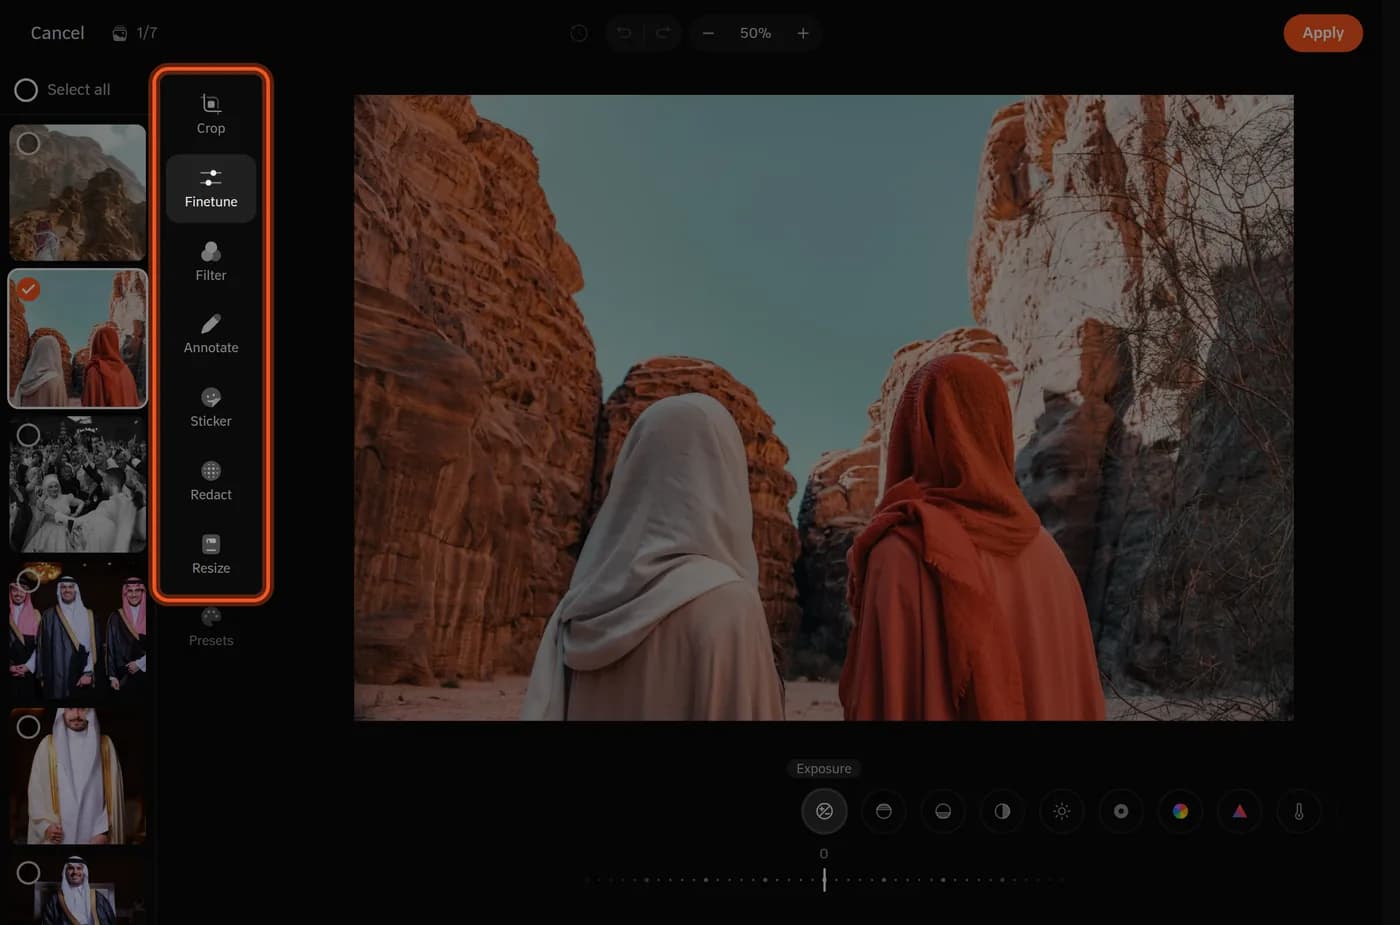Click the exposure slider handle
The height and width of the screenshot is (925, 1400).
point(824,880)
